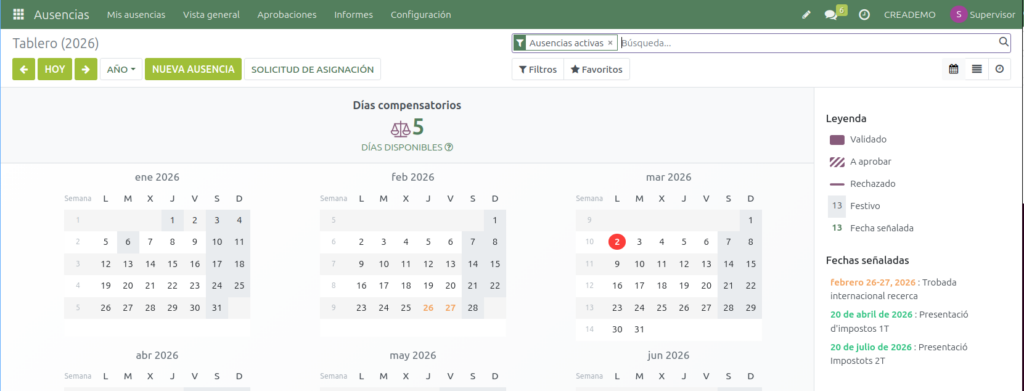The height and width of the screenshot is (391, 1024).
Task: Click the 'Tablero (2026)' title
Action: 56,43
